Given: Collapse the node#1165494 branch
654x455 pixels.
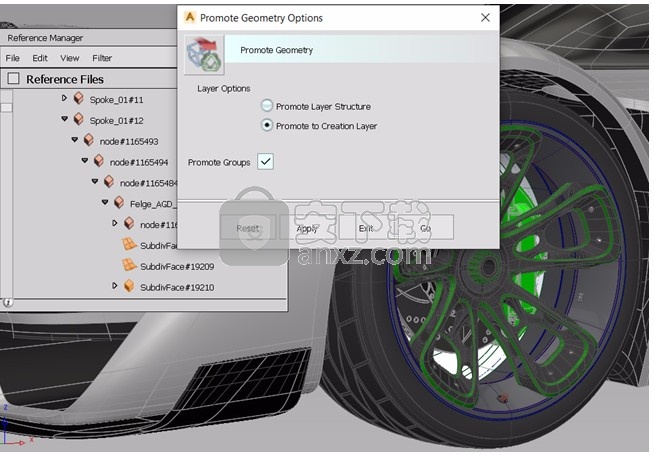Looking at the screenshot, I should pos(85,161).
